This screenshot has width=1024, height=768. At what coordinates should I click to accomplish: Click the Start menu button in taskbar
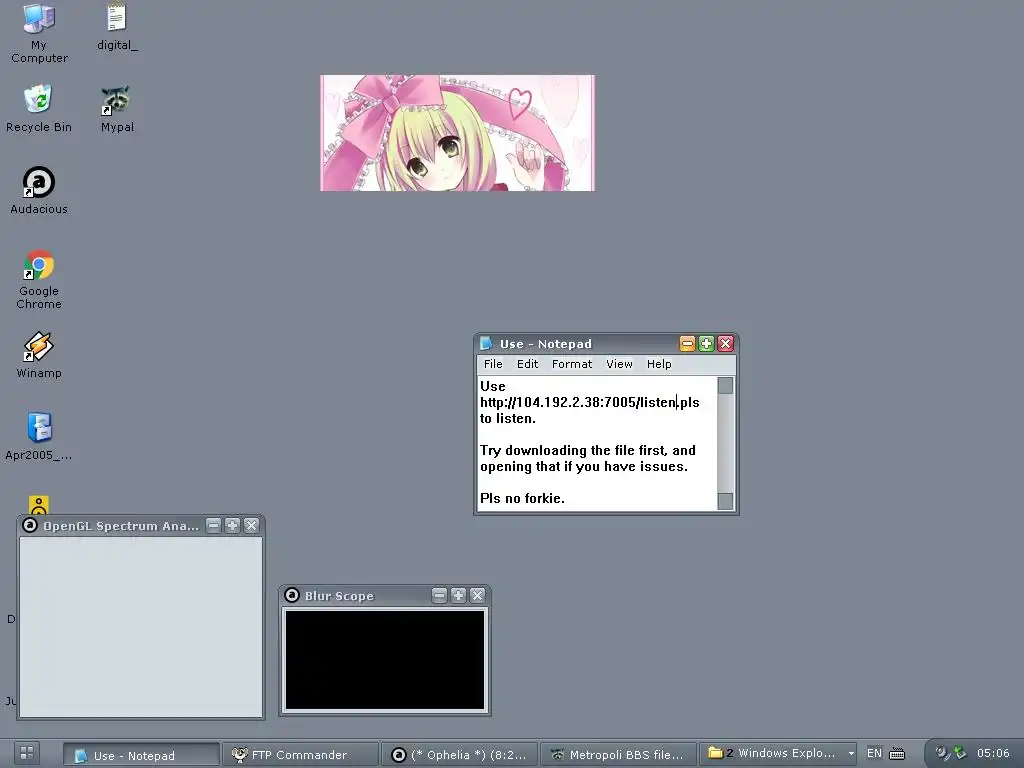(27, 753)
